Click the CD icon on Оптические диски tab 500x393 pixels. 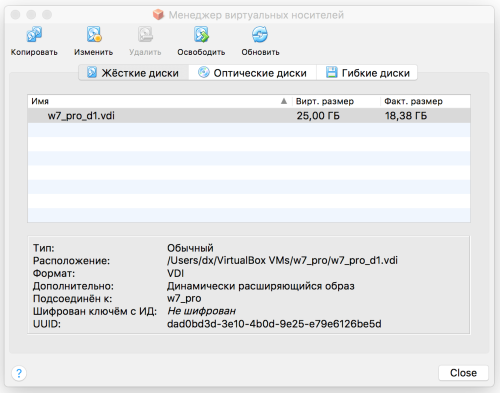click(203, 72)
